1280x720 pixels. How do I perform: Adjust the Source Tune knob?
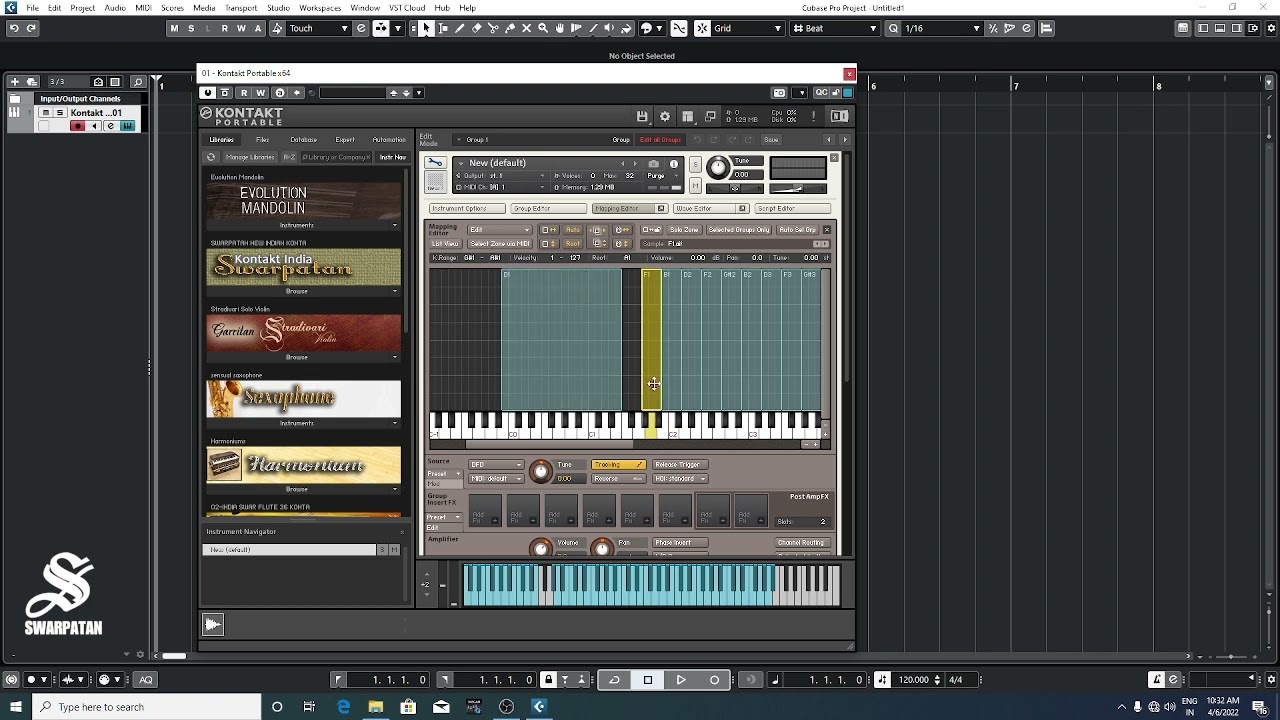pyautogui.click(x=540, y=471)
